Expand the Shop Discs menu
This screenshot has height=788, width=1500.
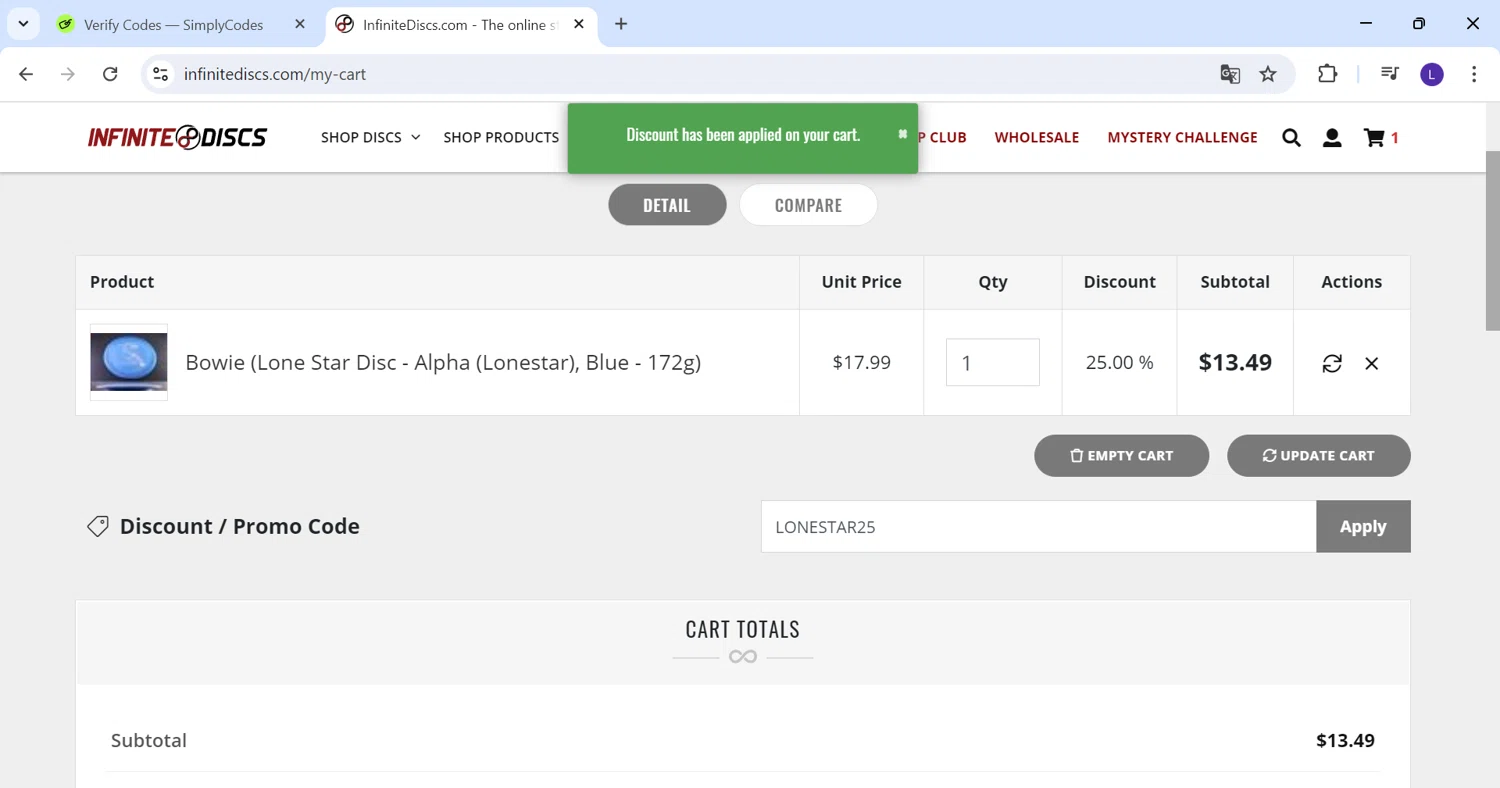coord(370,137)
